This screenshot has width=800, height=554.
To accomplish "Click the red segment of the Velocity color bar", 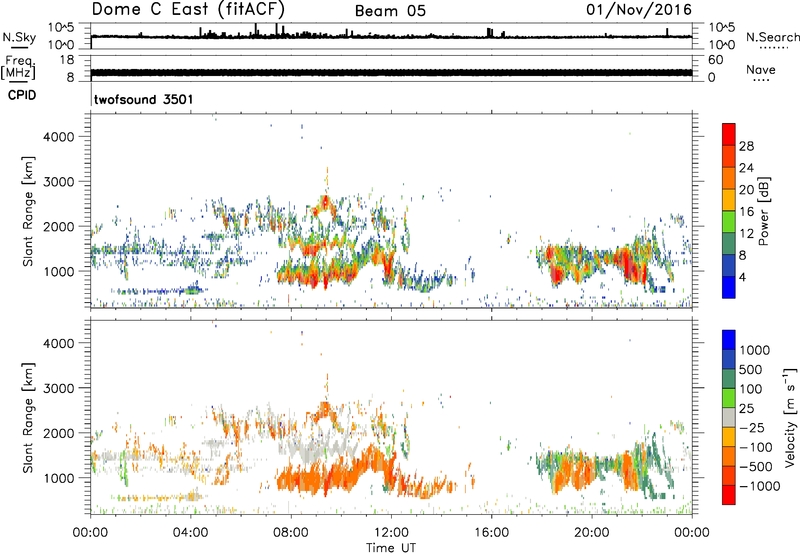I will tap(729, 495).
